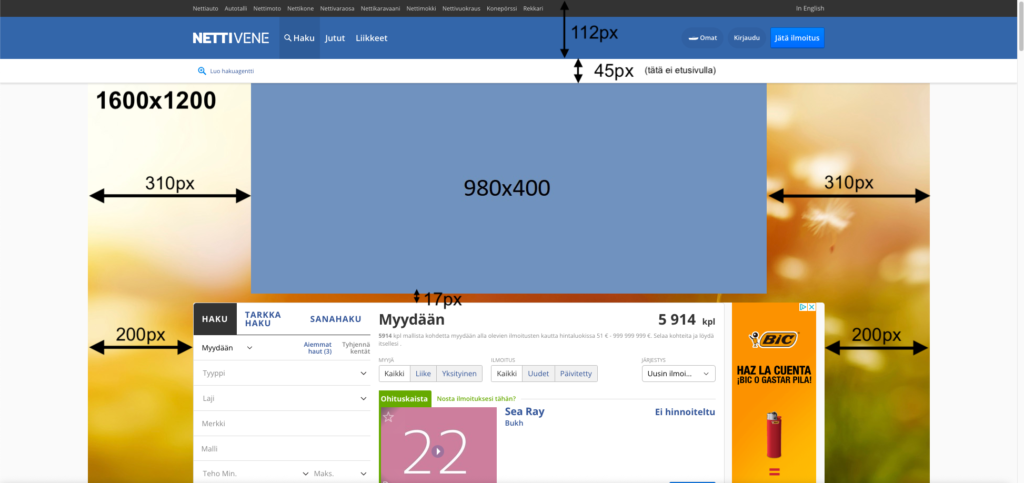Play the Sea Ray listing video

438,451
